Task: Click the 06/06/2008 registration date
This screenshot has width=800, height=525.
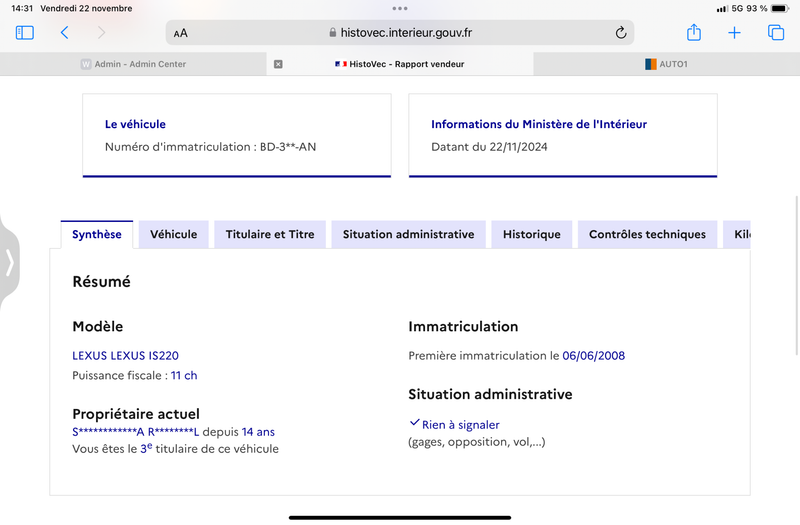Action: (593, 356)
